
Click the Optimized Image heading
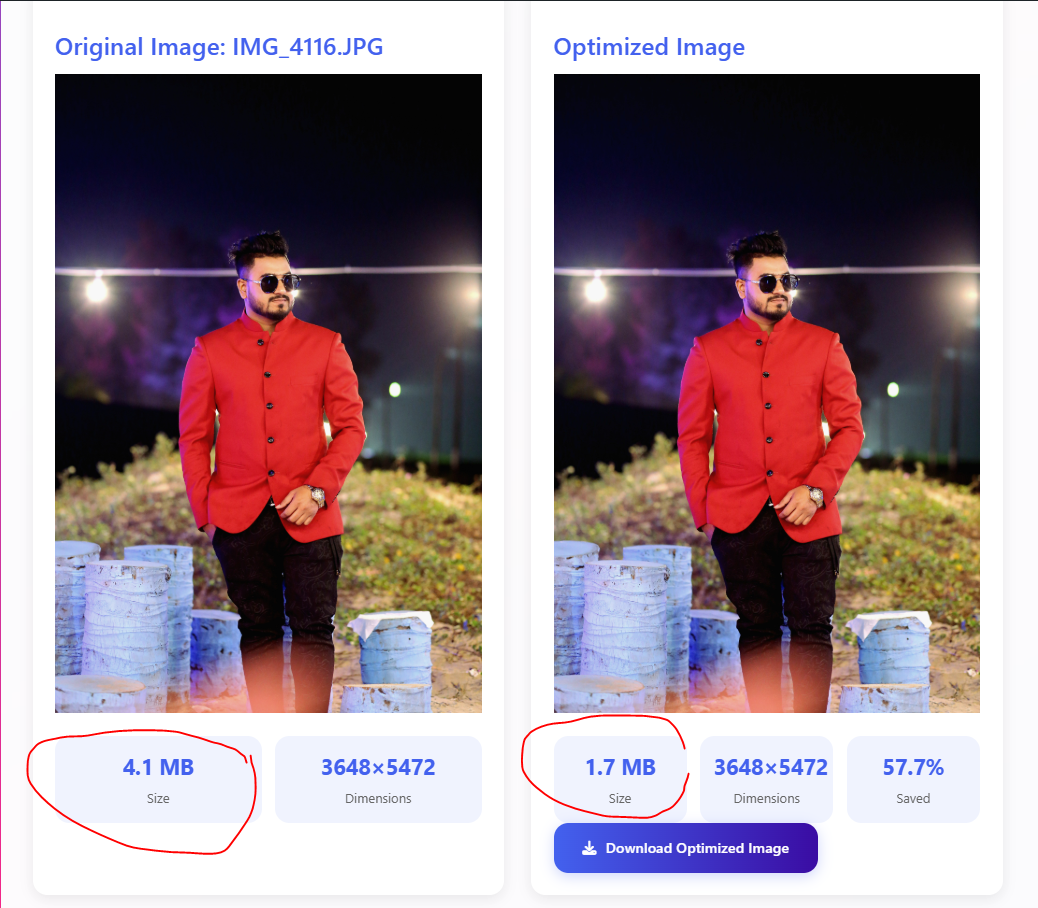pos(649,47)
